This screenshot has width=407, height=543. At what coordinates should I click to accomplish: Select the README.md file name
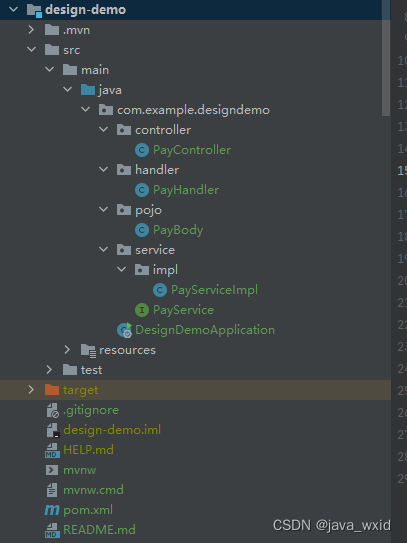(99, 530)
